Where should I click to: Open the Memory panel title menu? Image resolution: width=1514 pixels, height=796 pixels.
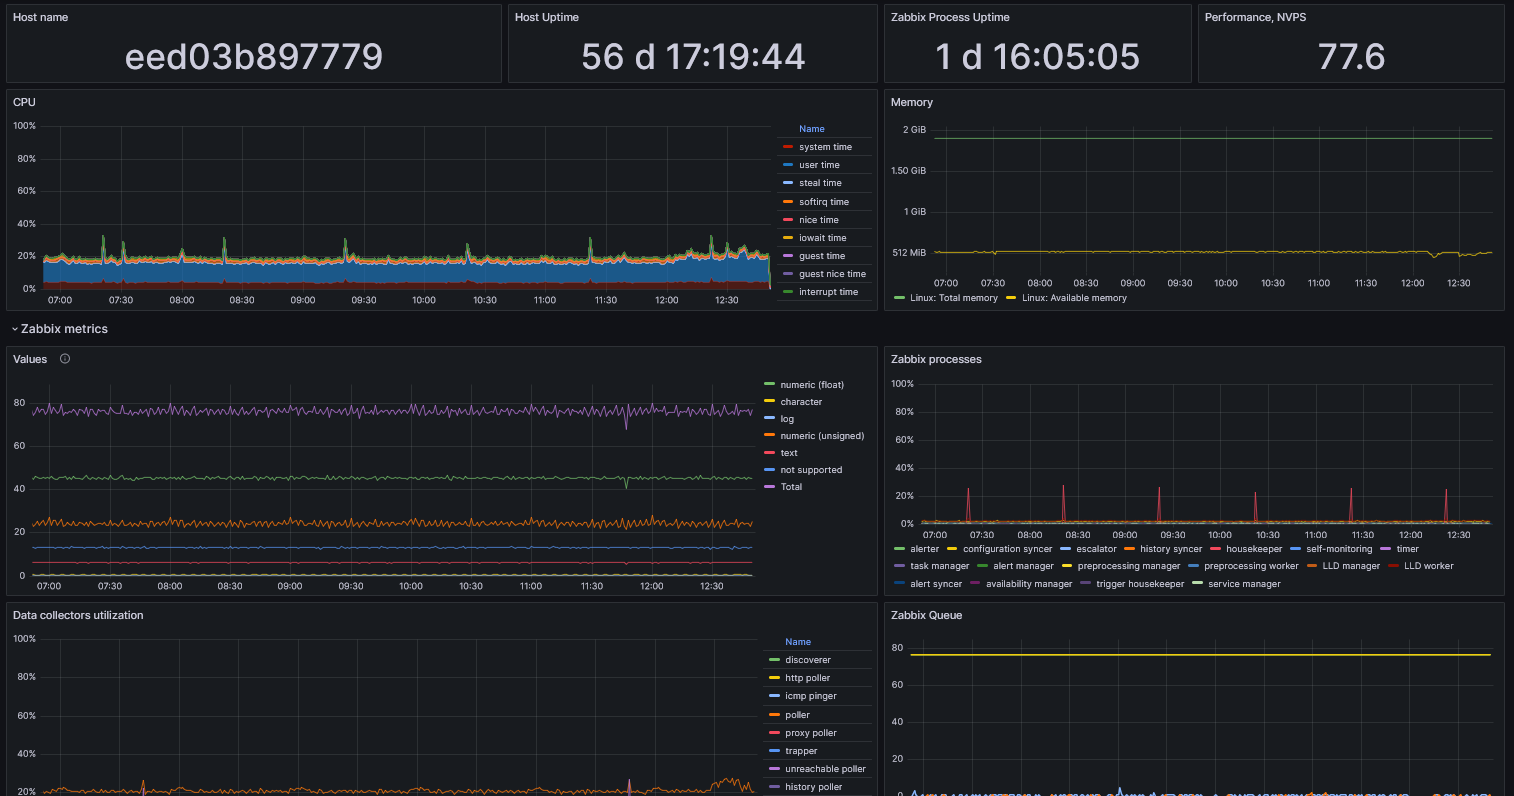coord(912,102)
